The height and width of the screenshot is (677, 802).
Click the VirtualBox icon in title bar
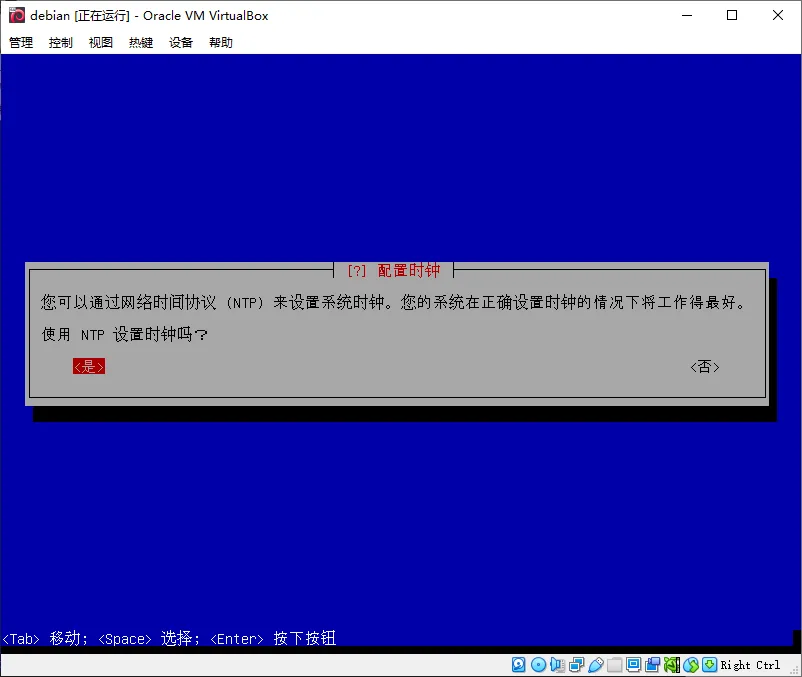tap(16, 15)
